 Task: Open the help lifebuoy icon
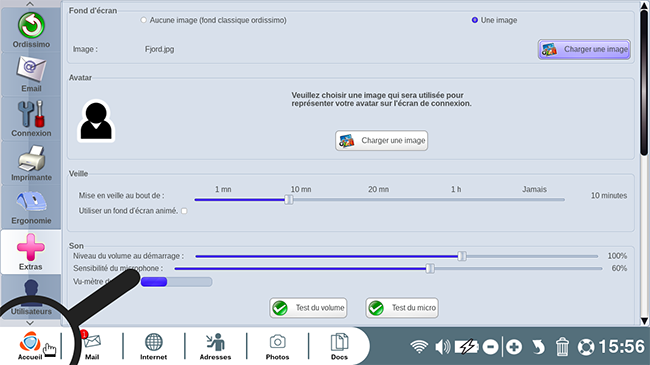click(586, 347)
